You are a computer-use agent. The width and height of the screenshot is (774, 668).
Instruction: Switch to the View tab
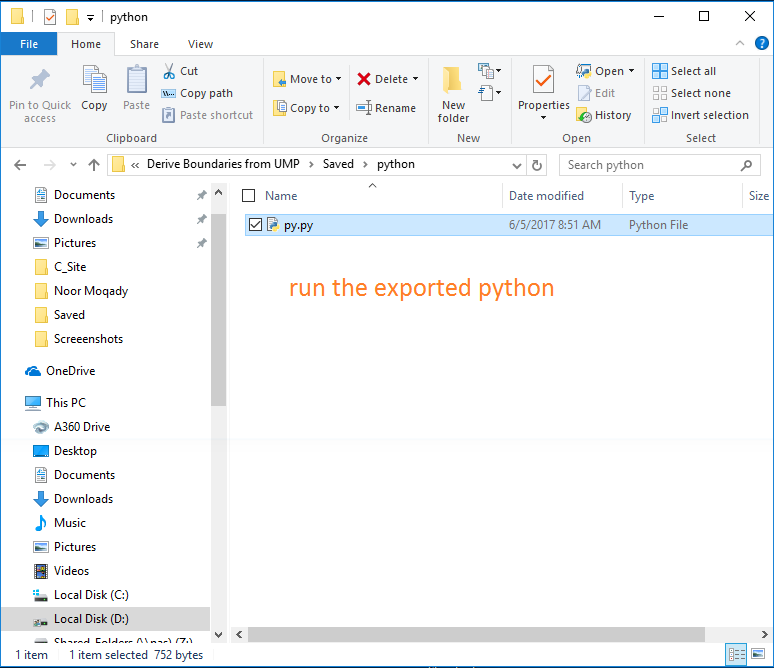pos(200,44)
